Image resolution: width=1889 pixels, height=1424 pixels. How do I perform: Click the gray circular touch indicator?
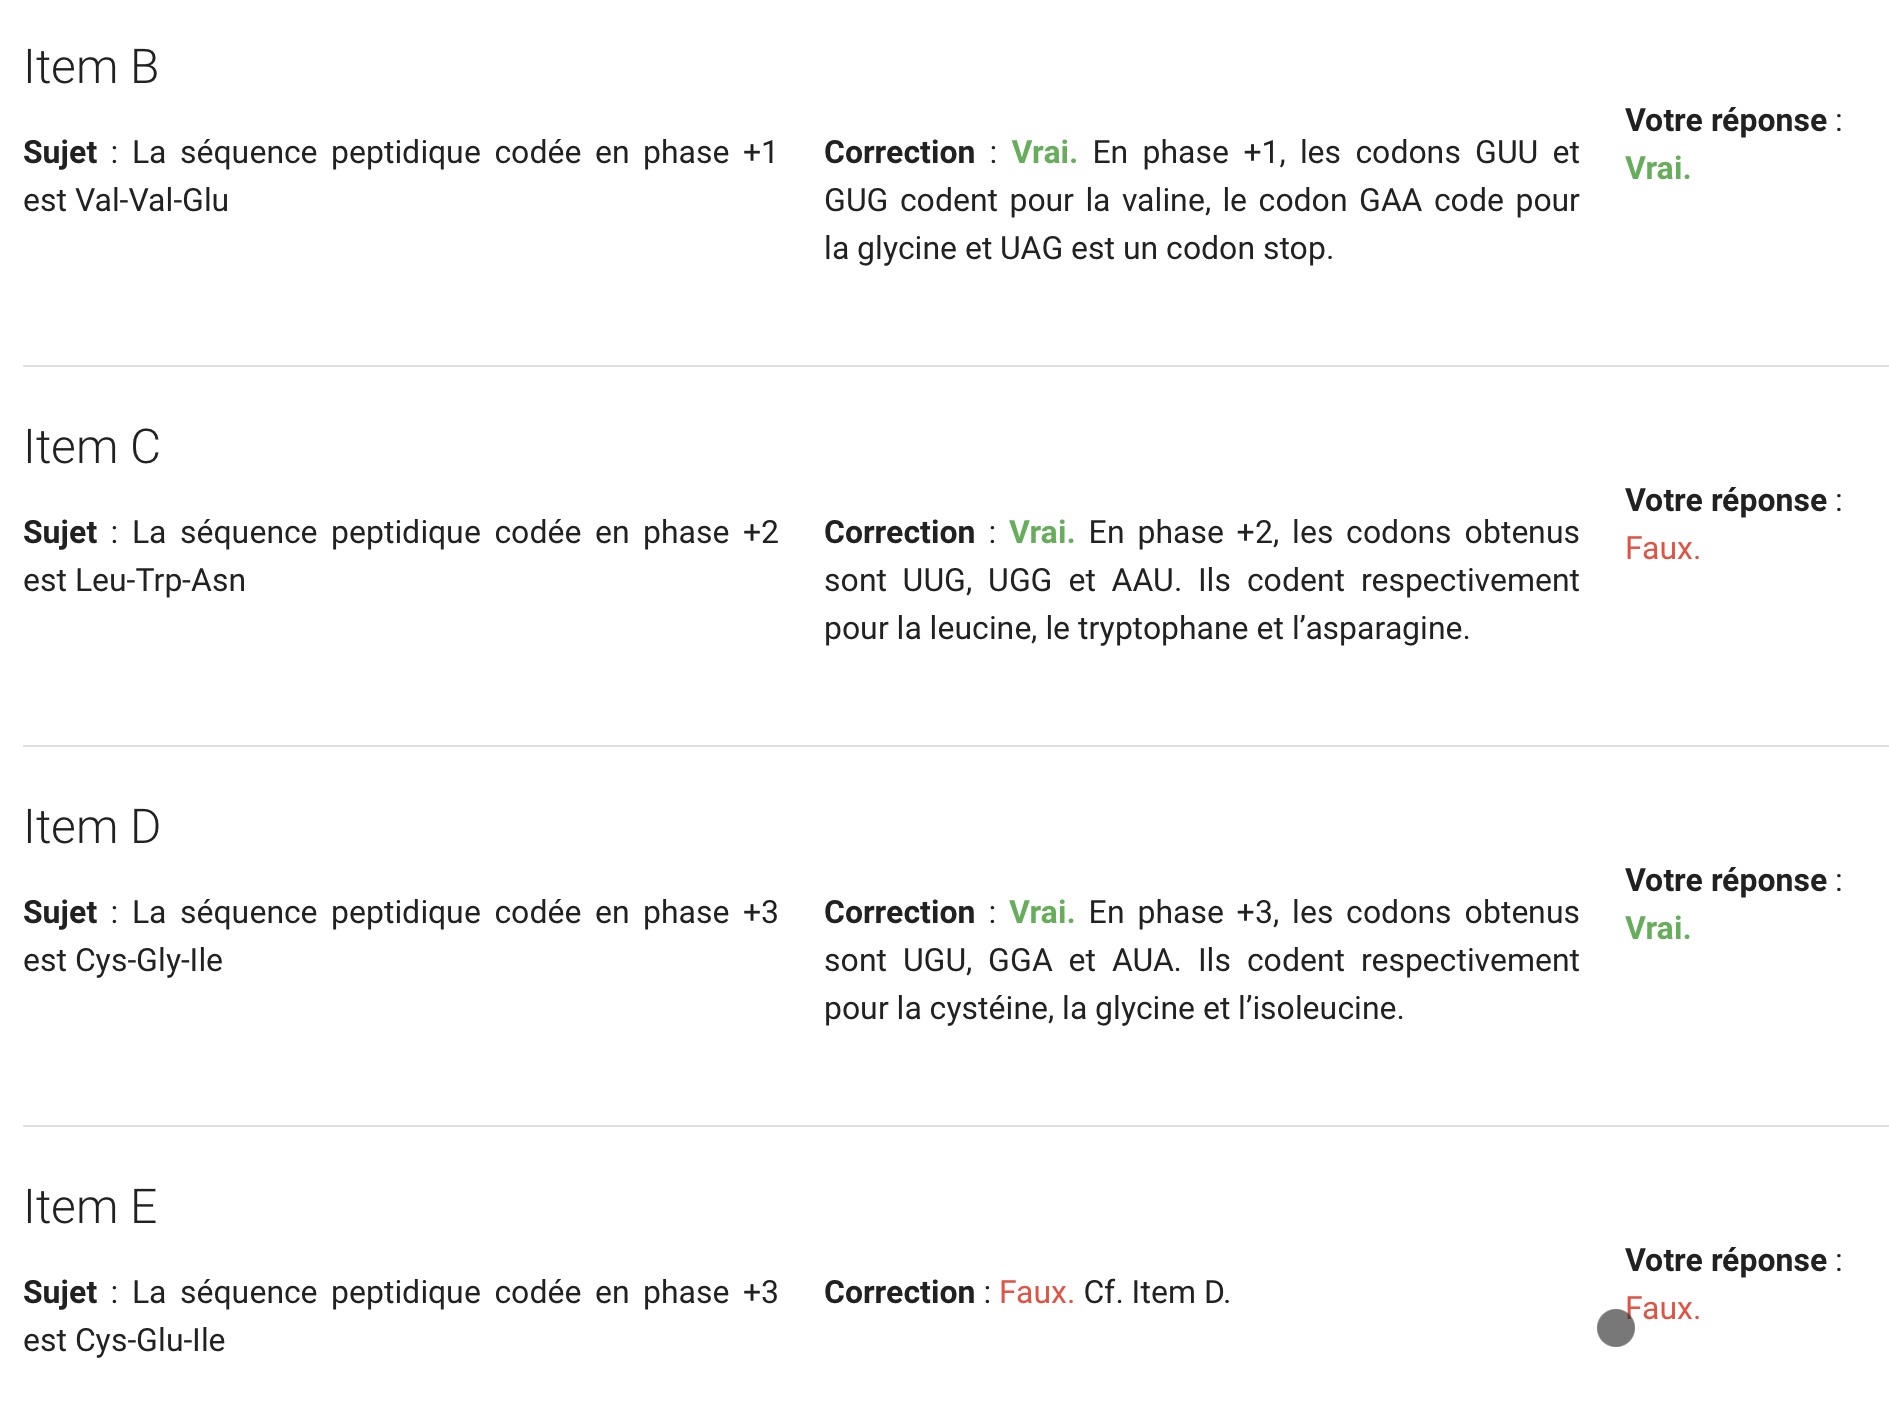point(1615,1328)
